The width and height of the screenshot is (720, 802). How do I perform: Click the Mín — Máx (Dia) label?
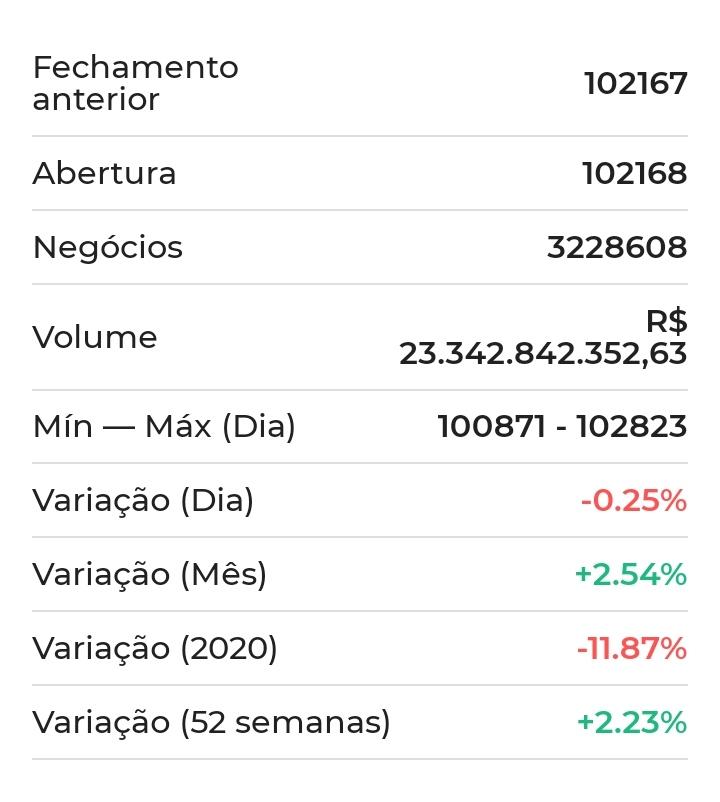point(164,427)
